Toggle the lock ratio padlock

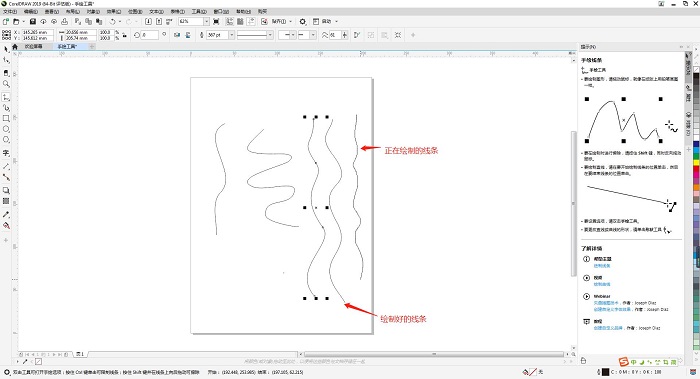(x=125, y=35)
